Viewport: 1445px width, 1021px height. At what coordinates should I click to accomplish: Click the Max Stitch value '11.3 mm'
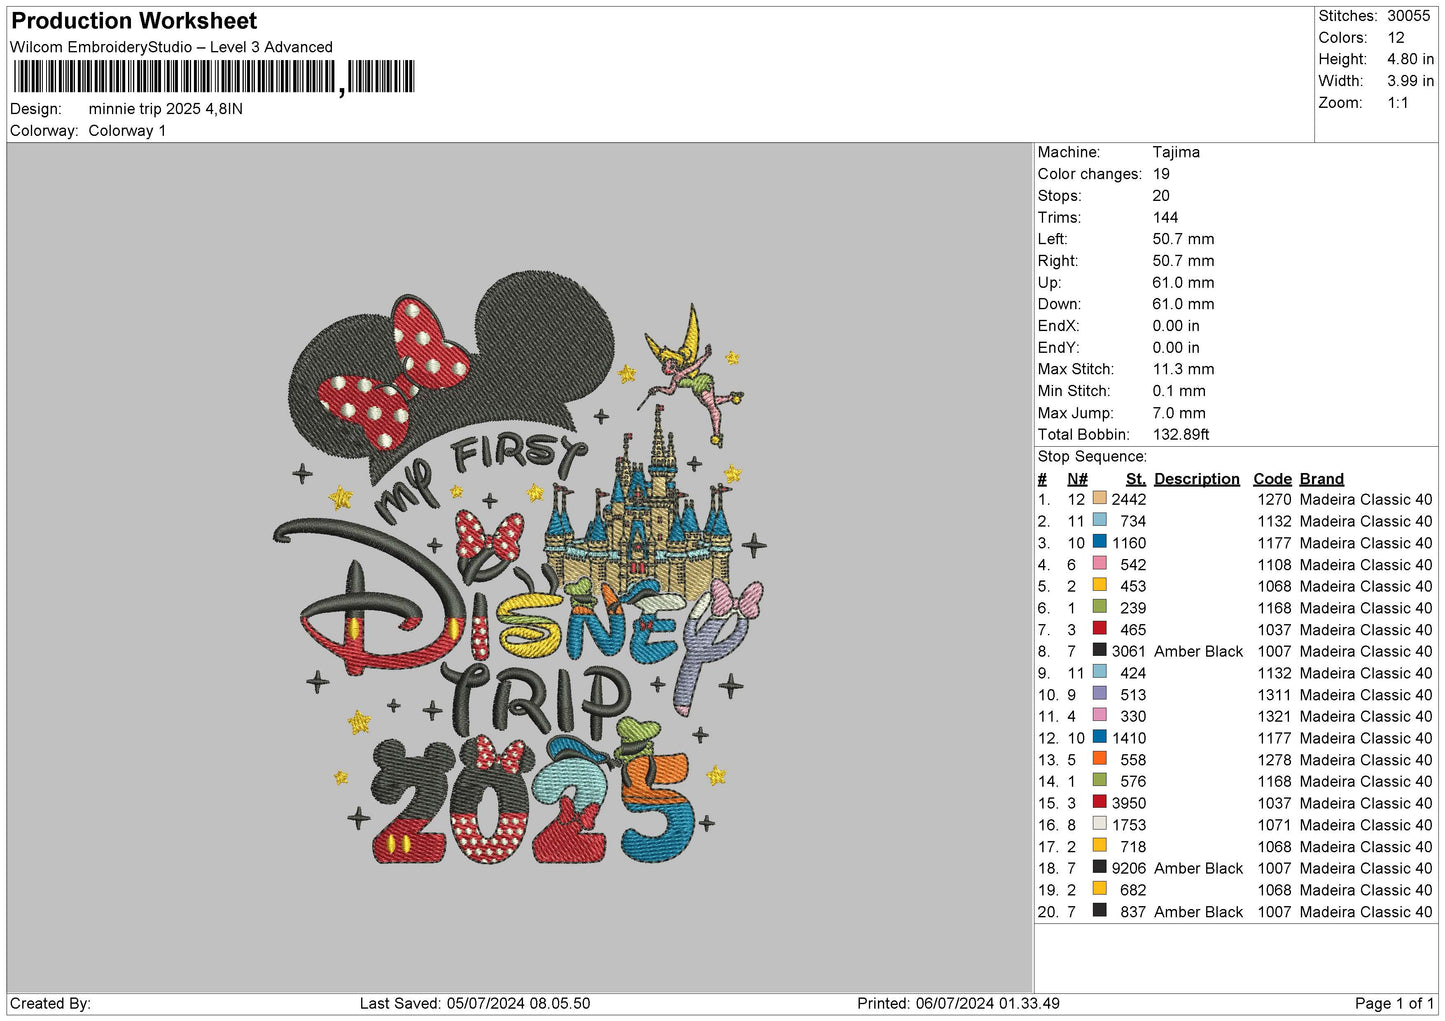[x=1183, y=369]
